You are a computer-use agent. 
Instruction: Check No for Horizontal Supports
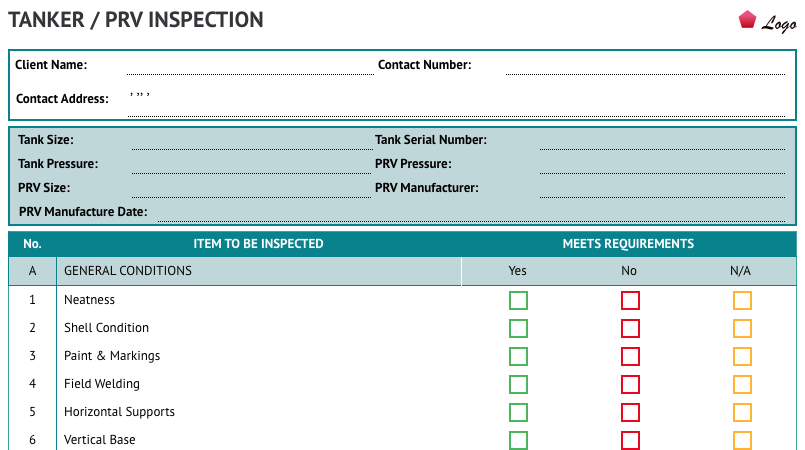[630, 413]
